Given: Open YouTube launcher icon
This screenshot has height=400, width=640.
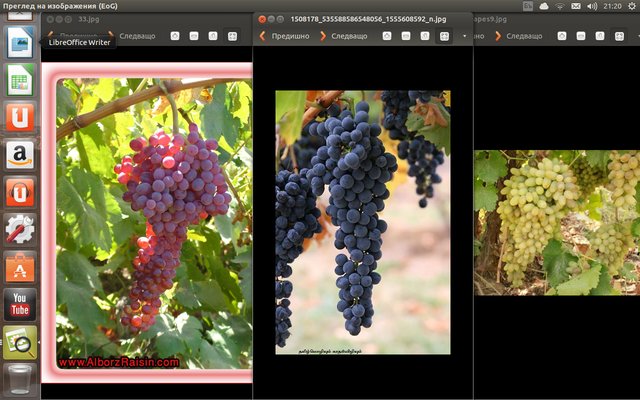Looking at the screenshot, I should click(20, 305).
